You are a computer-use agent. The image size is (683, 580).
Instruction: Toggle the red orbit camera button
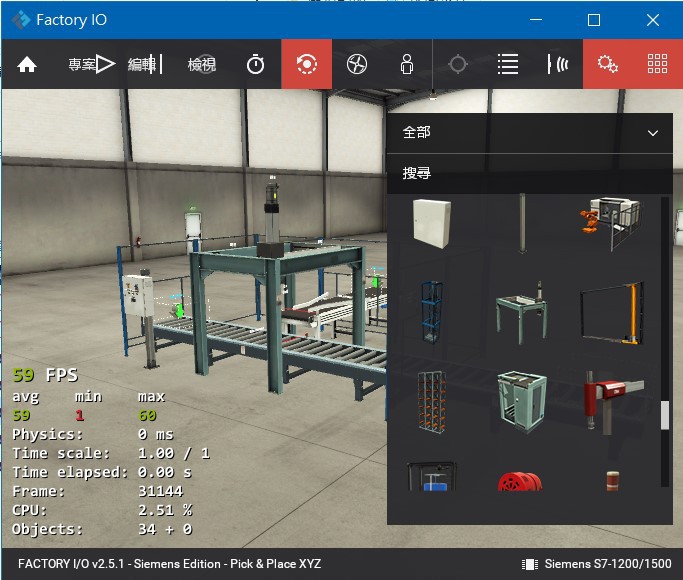[x=306, y=64]
